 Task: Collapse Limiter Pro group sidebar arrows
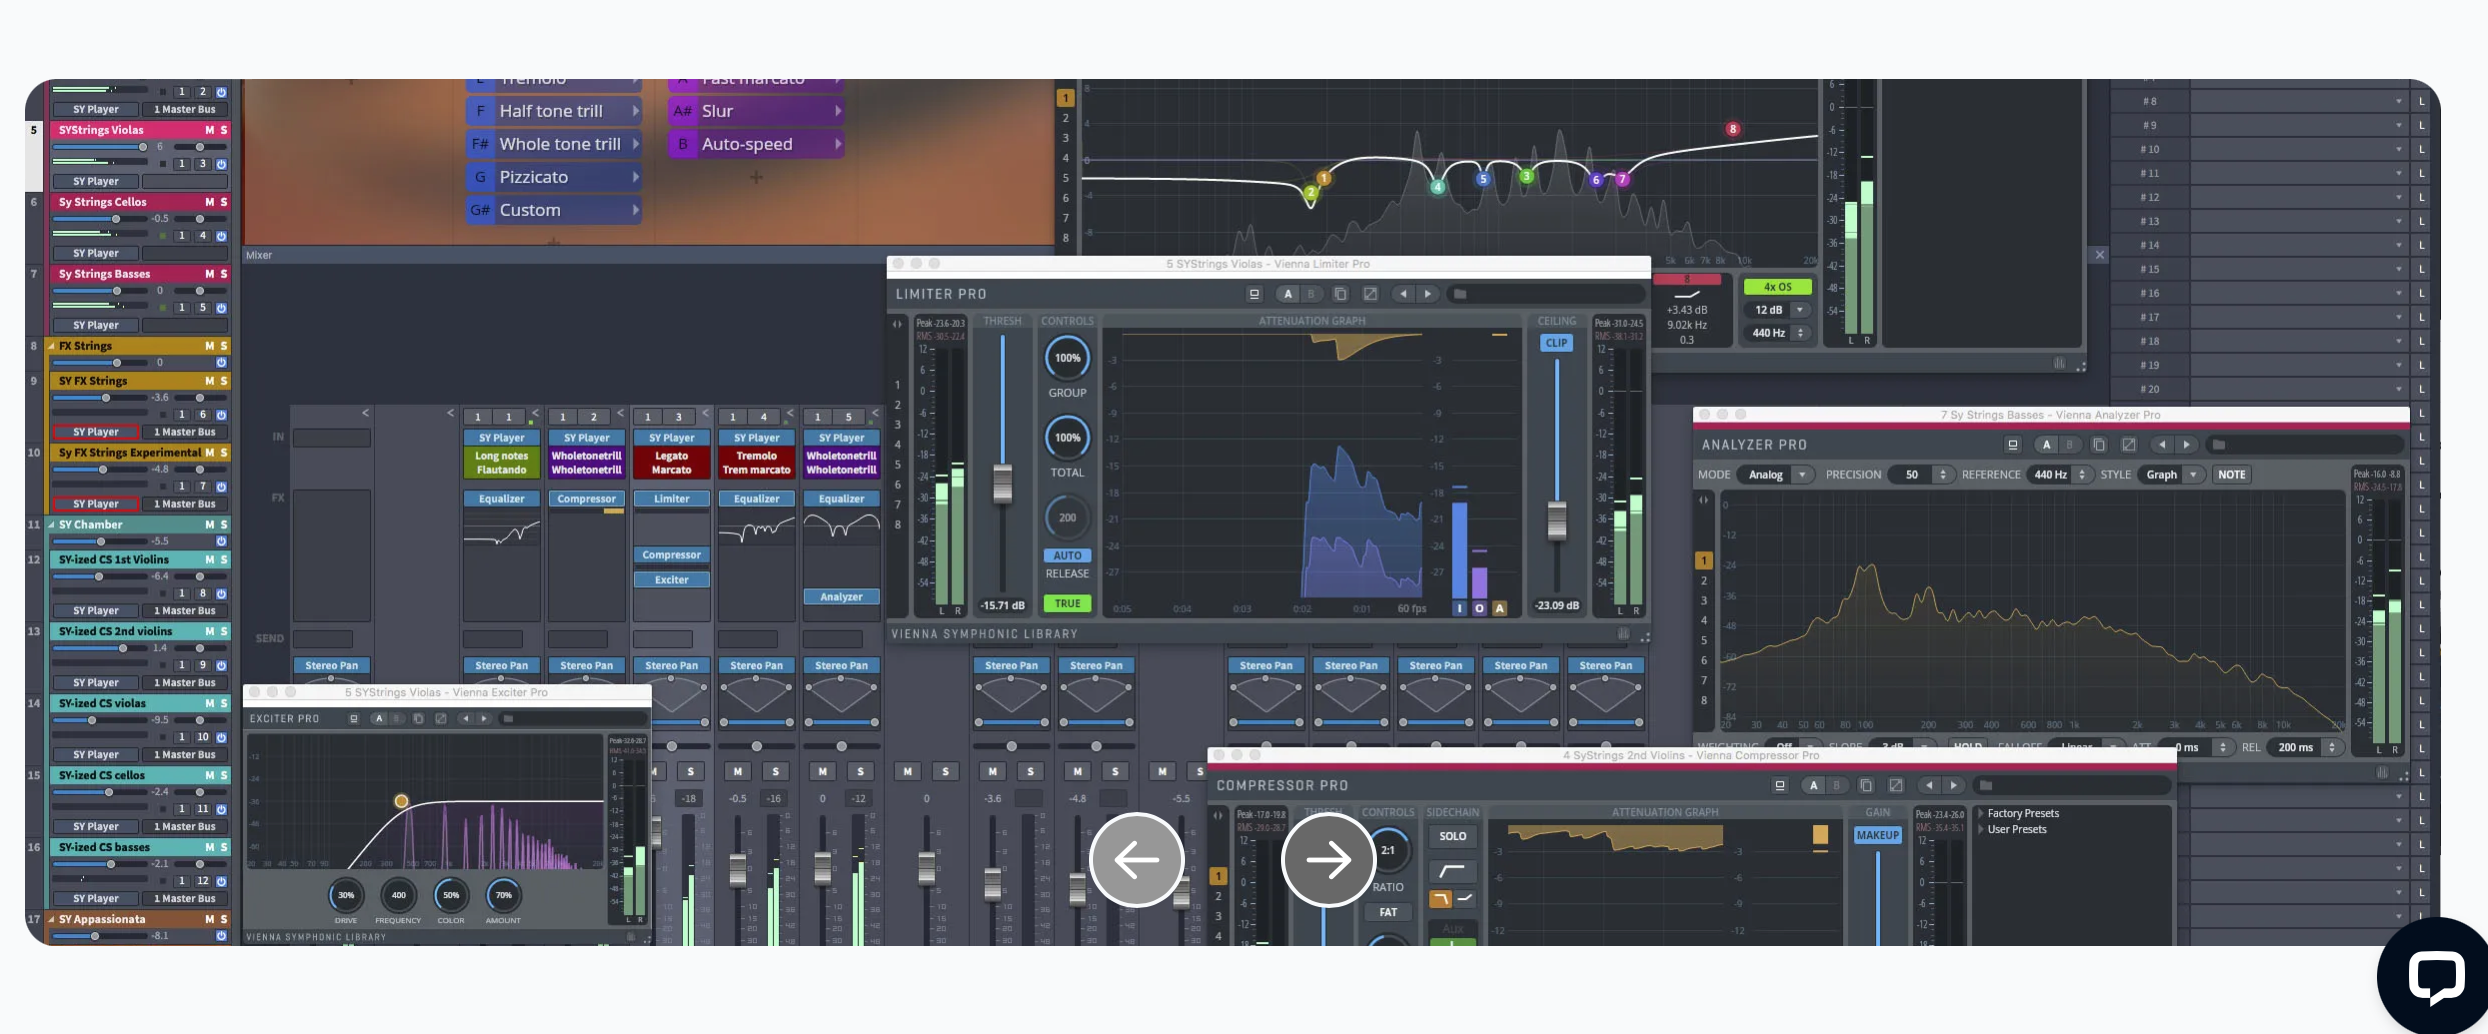(x=897, y=324)
